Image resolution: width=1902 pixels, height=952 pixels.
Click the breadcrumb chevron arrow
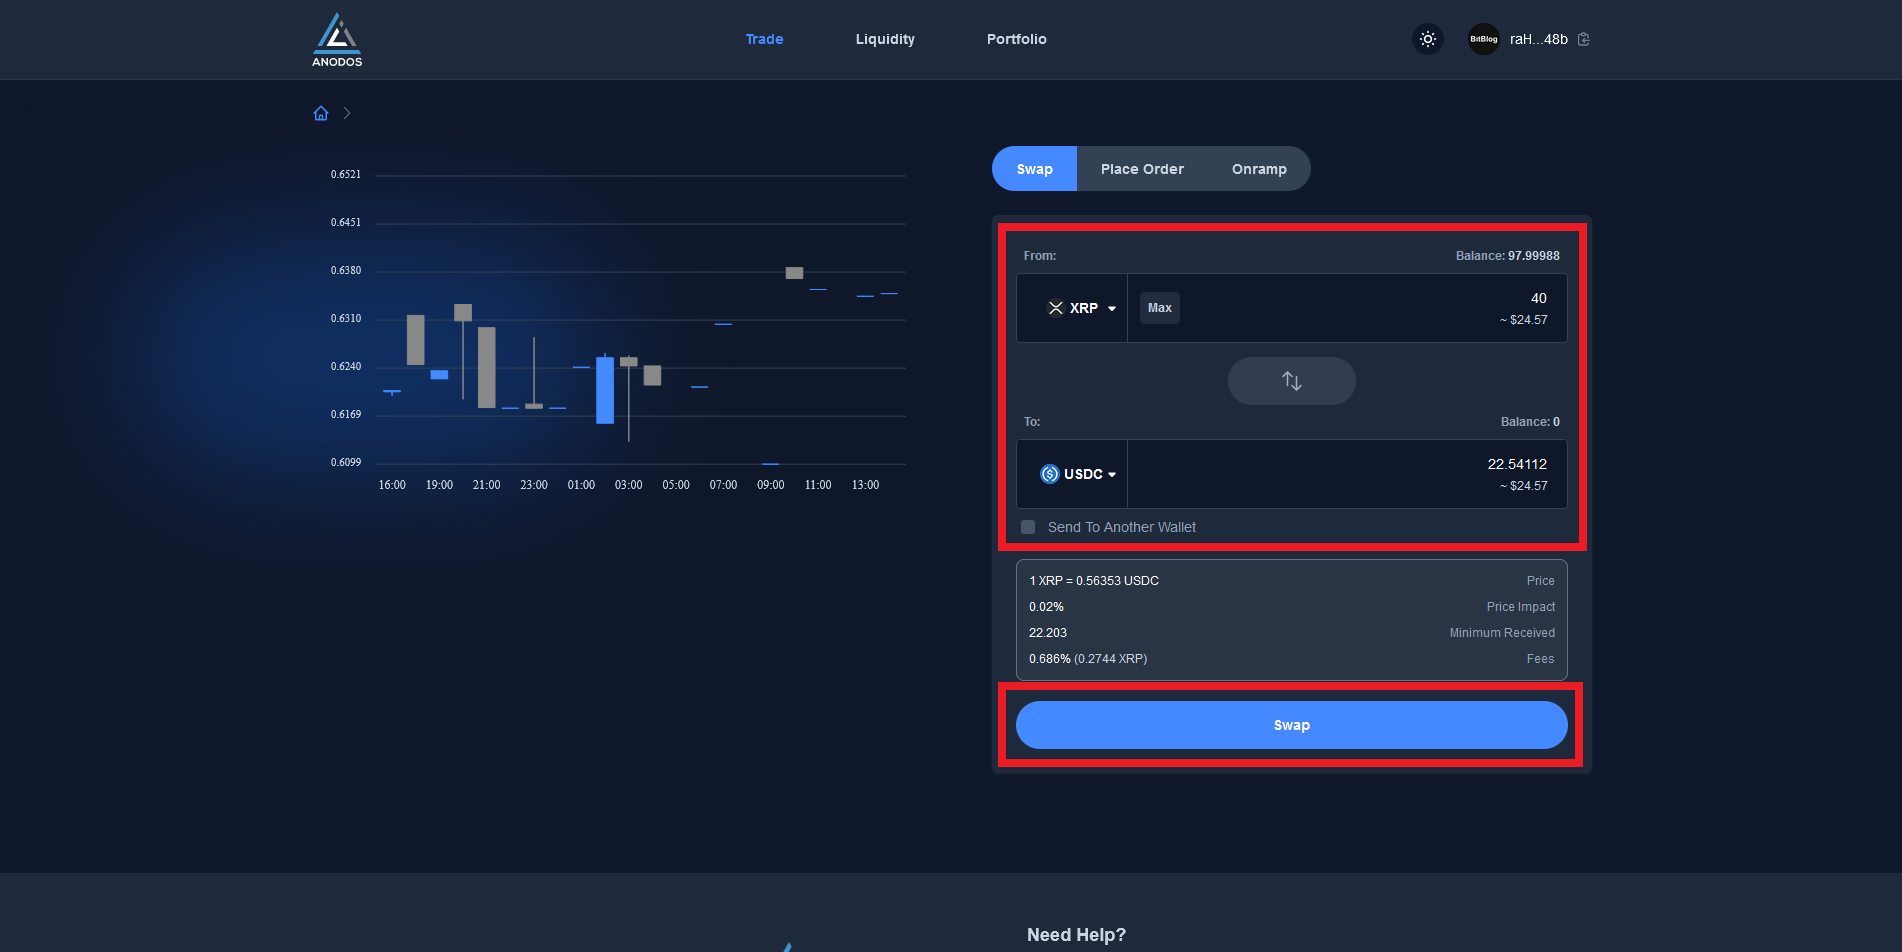point(347,113)
